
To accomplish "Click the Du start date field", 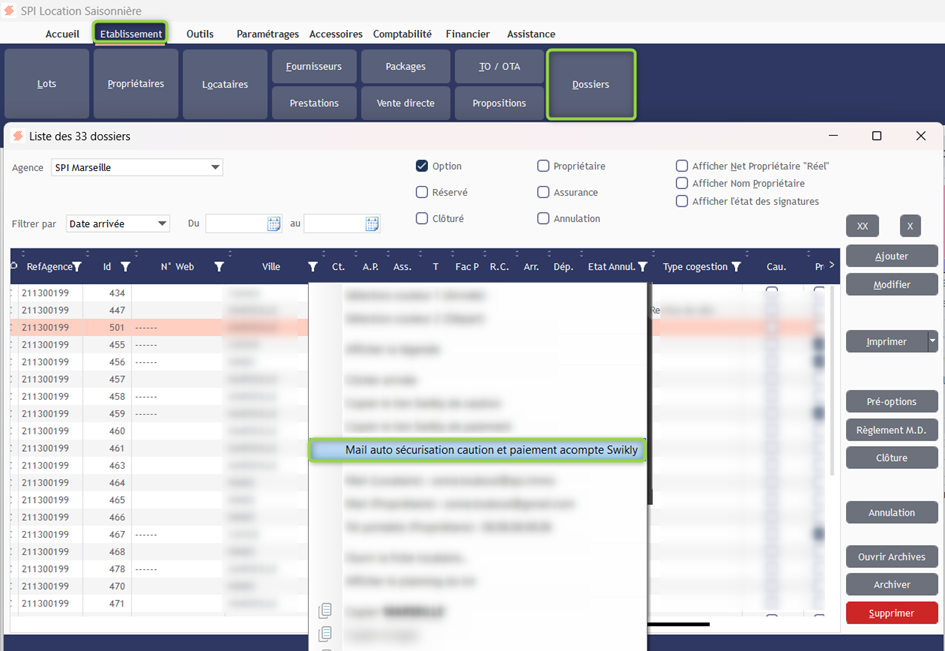I will 236,224.
